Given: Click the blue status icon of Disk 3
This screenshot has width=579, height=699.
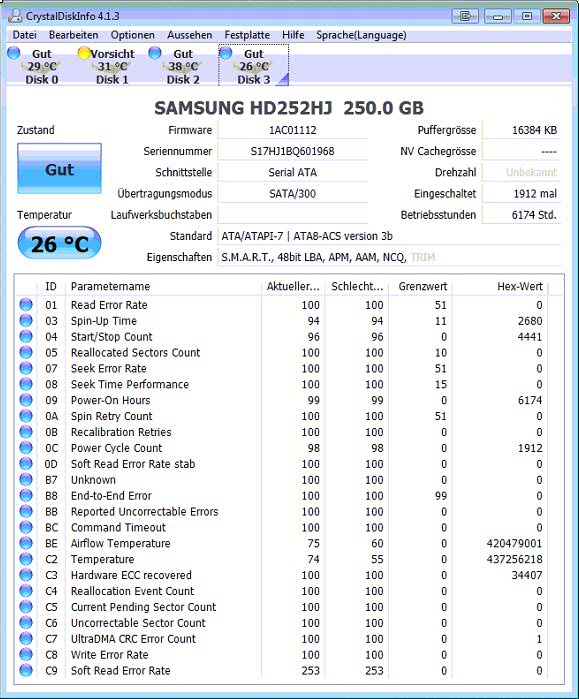Looking at the screenshot, I should point(226,53).
